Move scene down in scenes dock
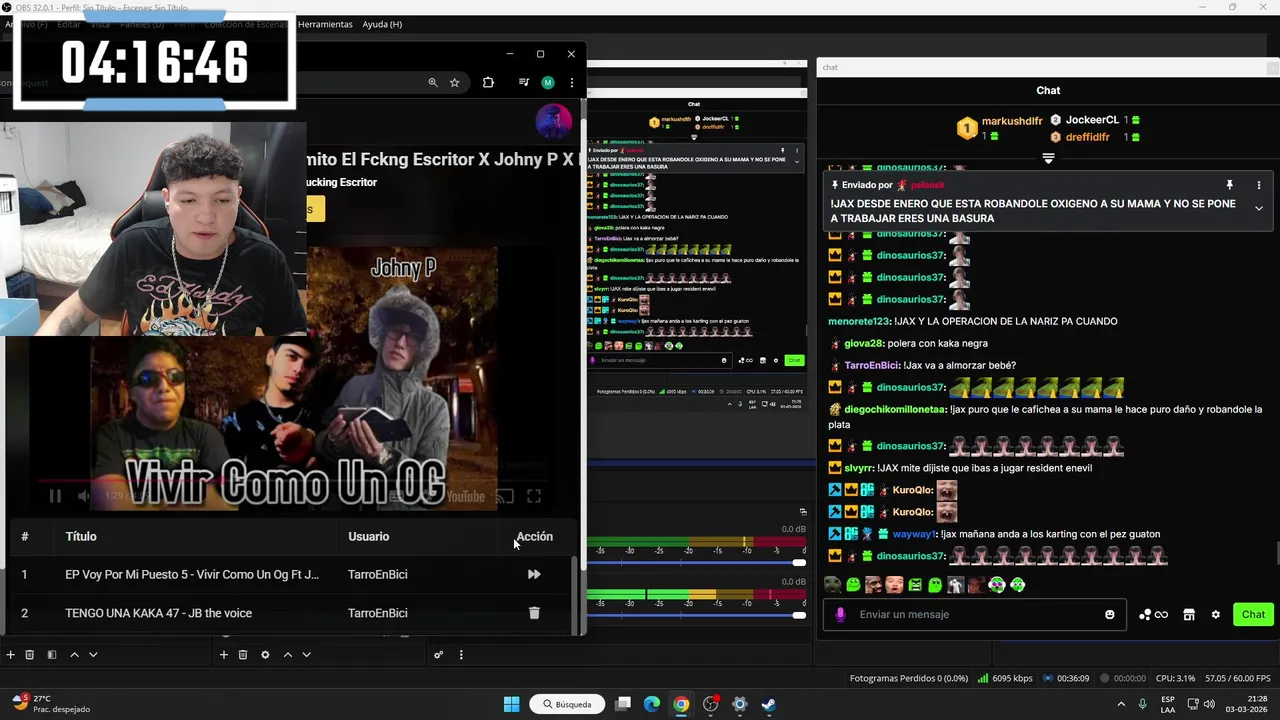The height and width of the screenshot is (720, 1280). tap(93, 655)
